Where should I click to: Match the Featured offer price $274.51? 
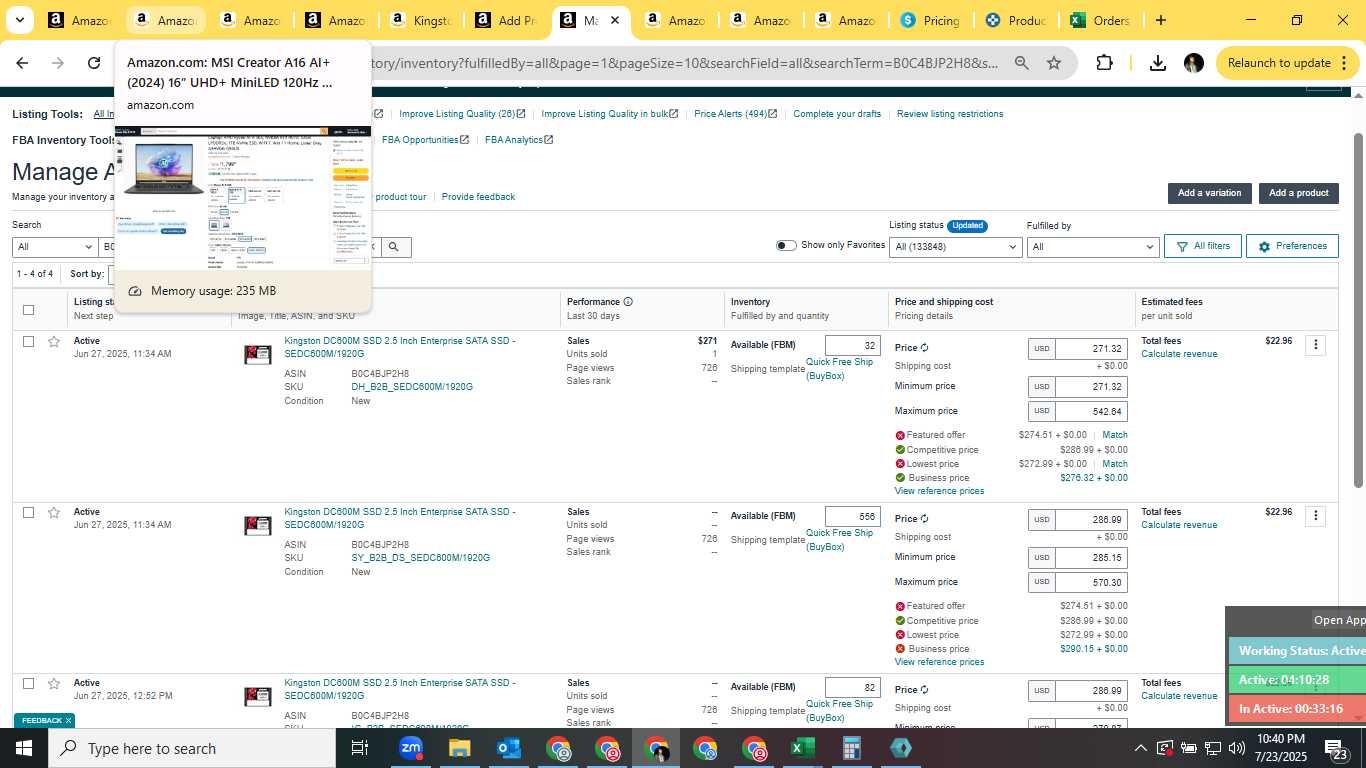pos(1114,435)
